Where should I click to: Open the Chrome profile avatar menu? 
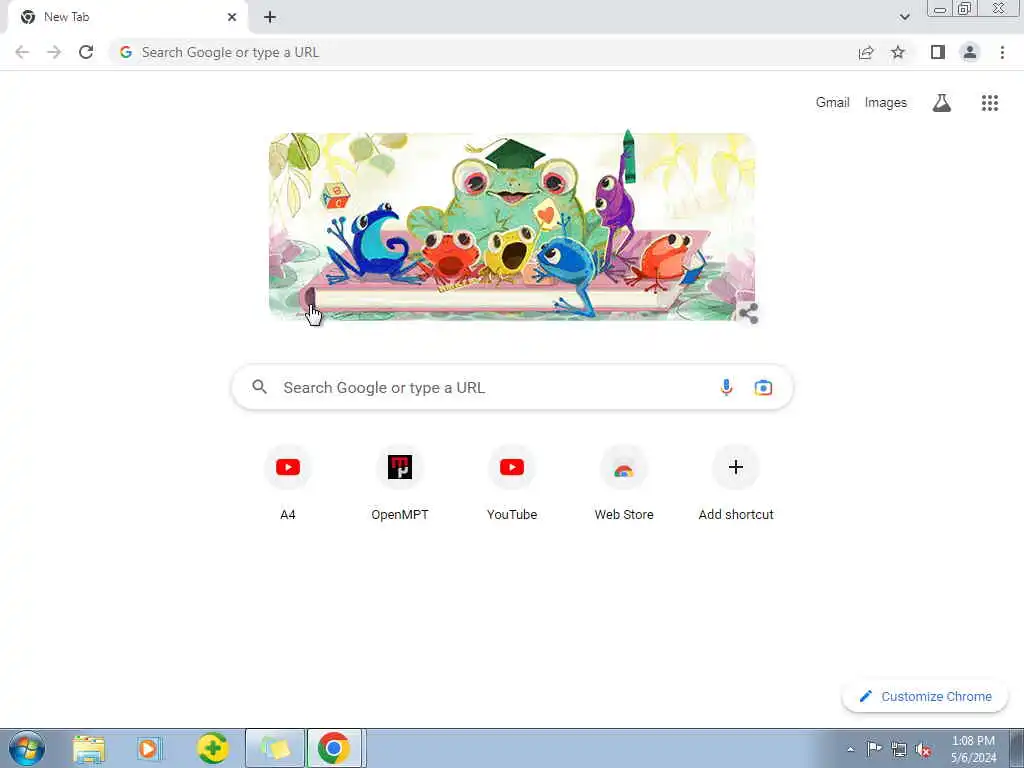tap(970, 52)
